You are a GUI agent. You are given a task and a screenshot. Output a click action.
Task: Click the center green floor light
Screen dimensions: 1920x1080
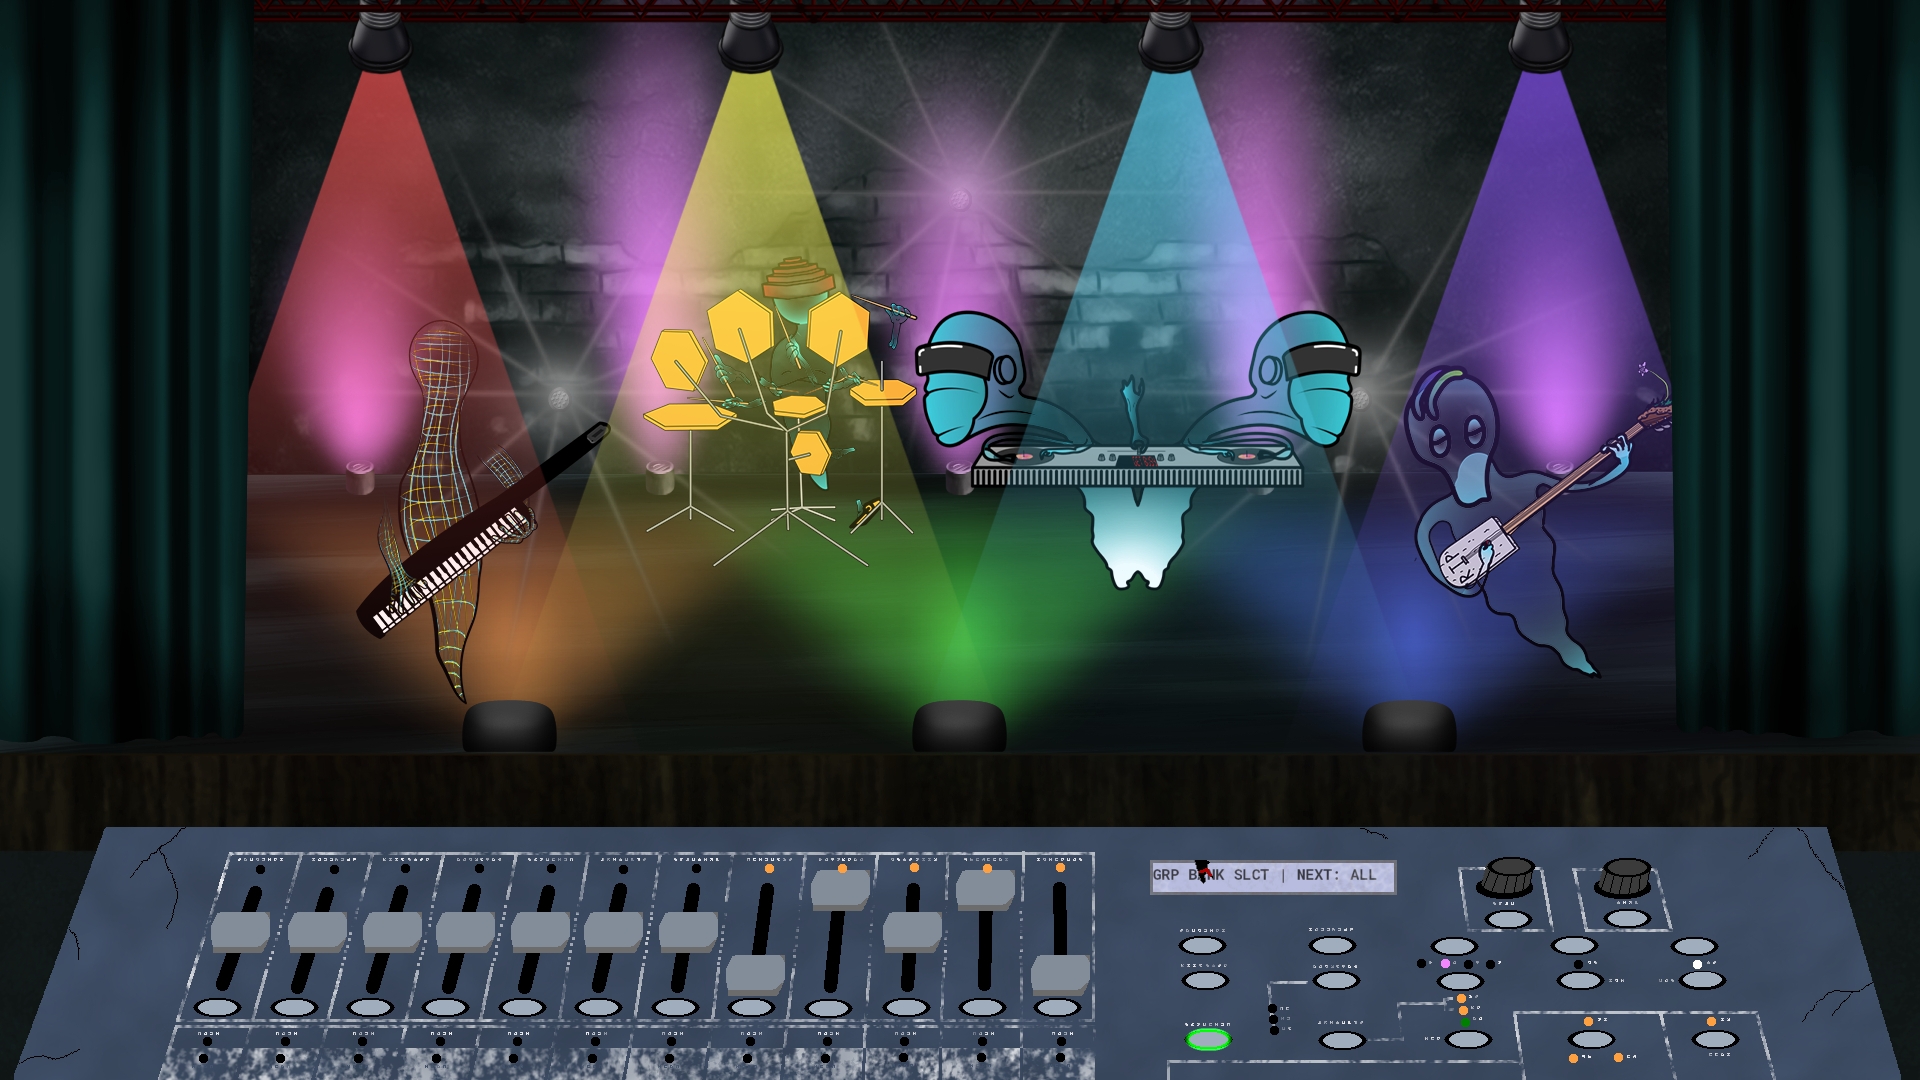coord(959,725)
